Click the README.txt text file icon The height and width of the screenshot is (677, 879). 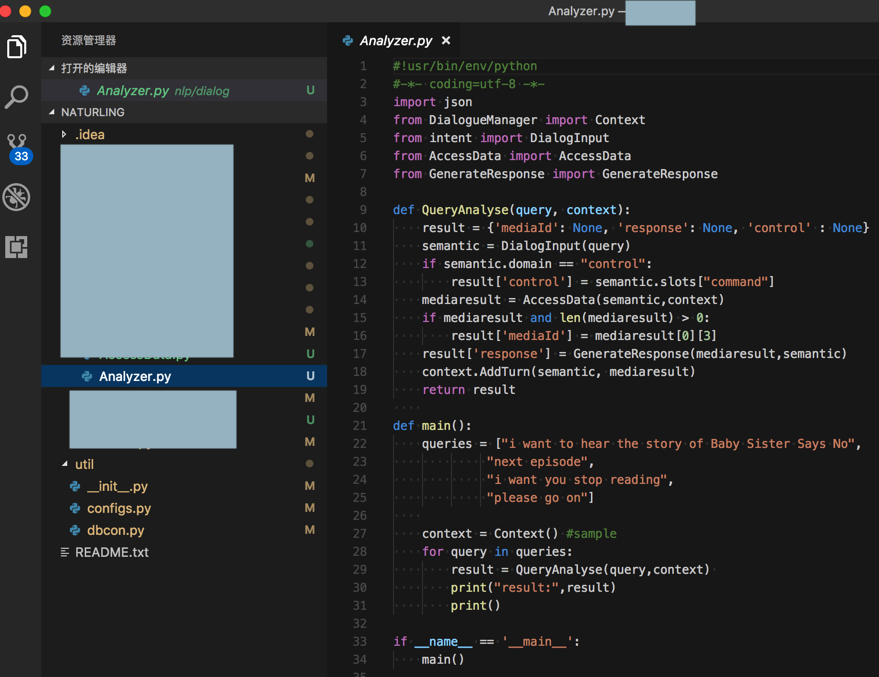(65, 552)
